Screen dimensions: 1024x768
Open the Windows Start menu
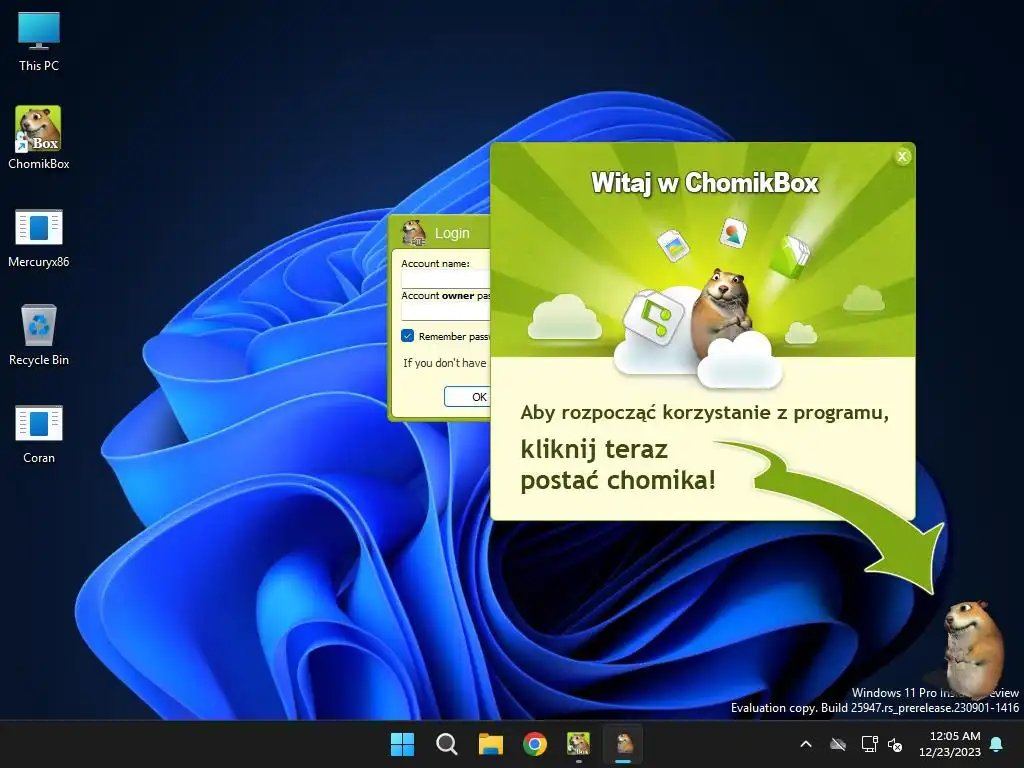click(x=402, y=744)
